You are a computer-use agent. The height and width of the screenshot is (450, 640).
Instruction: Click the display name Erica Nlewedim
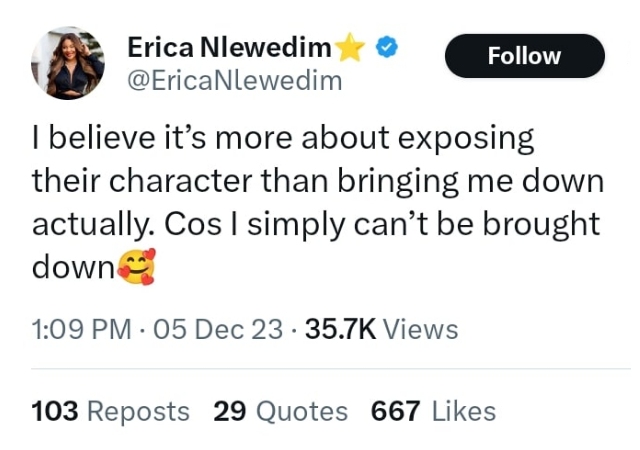pyautogui.click(x=230, y=47)
